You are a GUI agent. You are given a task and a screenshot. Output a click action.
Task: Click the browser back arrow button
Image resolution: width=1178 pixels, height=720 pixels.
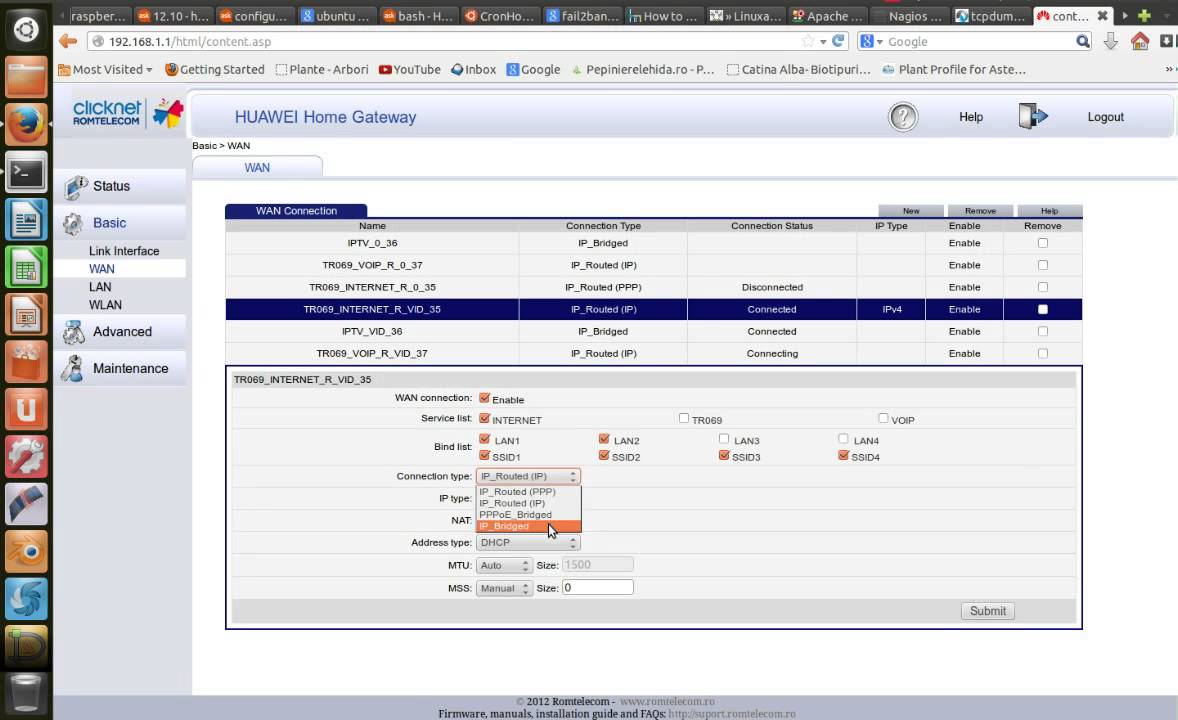tap(68, 41)
